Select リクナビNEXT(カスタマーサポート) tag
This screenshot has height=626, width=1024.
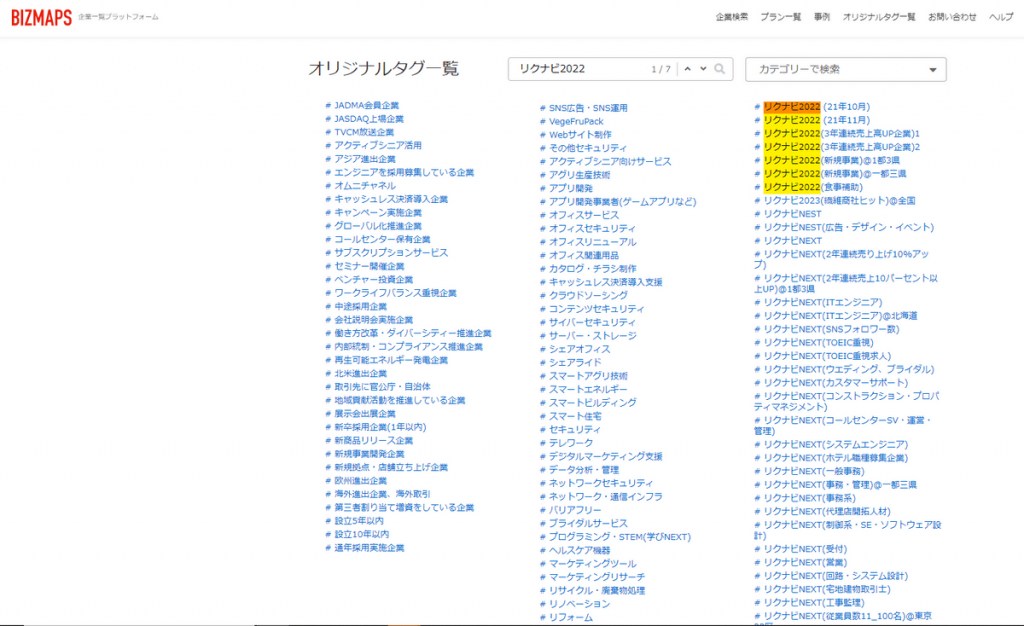click(835, 383)
